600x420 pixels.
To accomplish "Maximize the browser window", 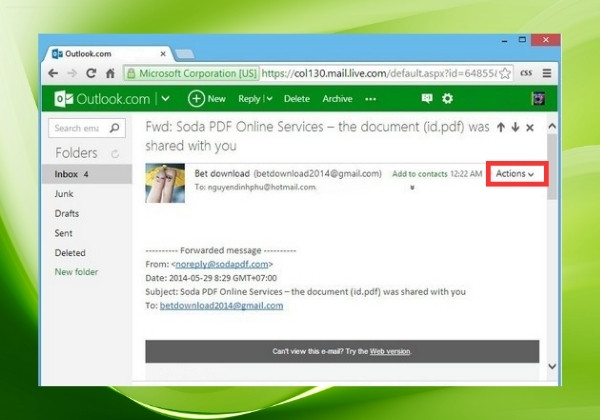I will click(x=522, y=40).
